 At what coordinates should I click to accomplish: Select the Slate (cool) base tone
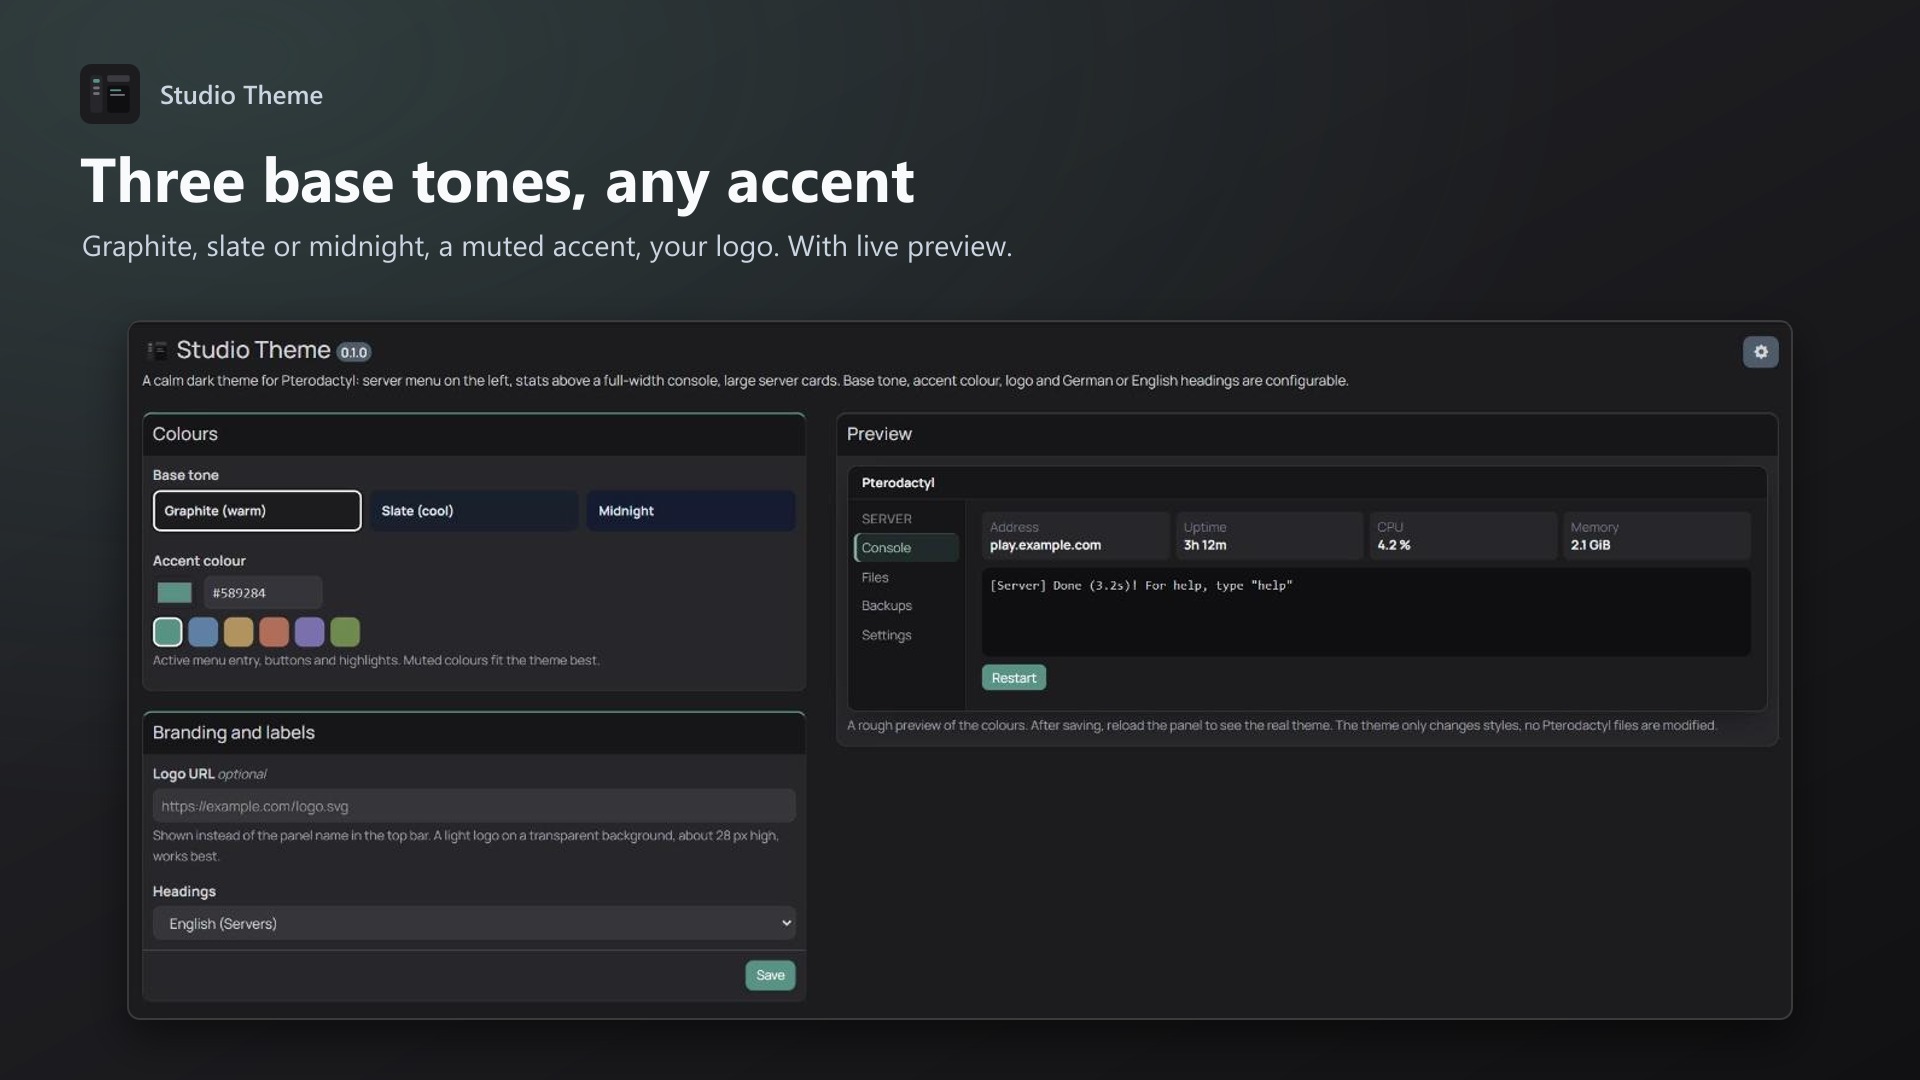[x=474, y=511]
